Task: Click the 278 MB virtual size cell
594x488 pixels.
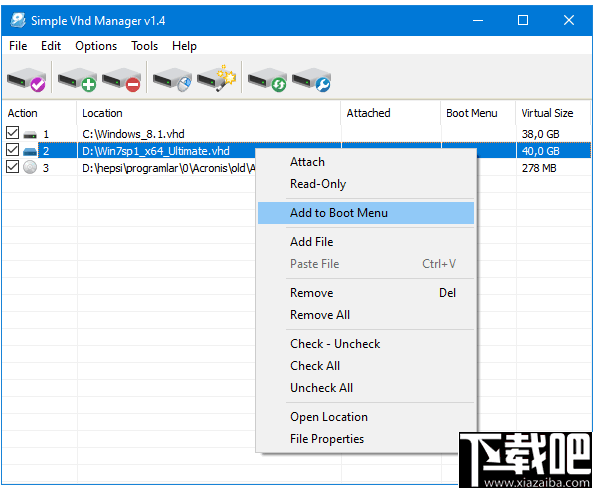Action: pyautogui.click(x=539, y=168)
